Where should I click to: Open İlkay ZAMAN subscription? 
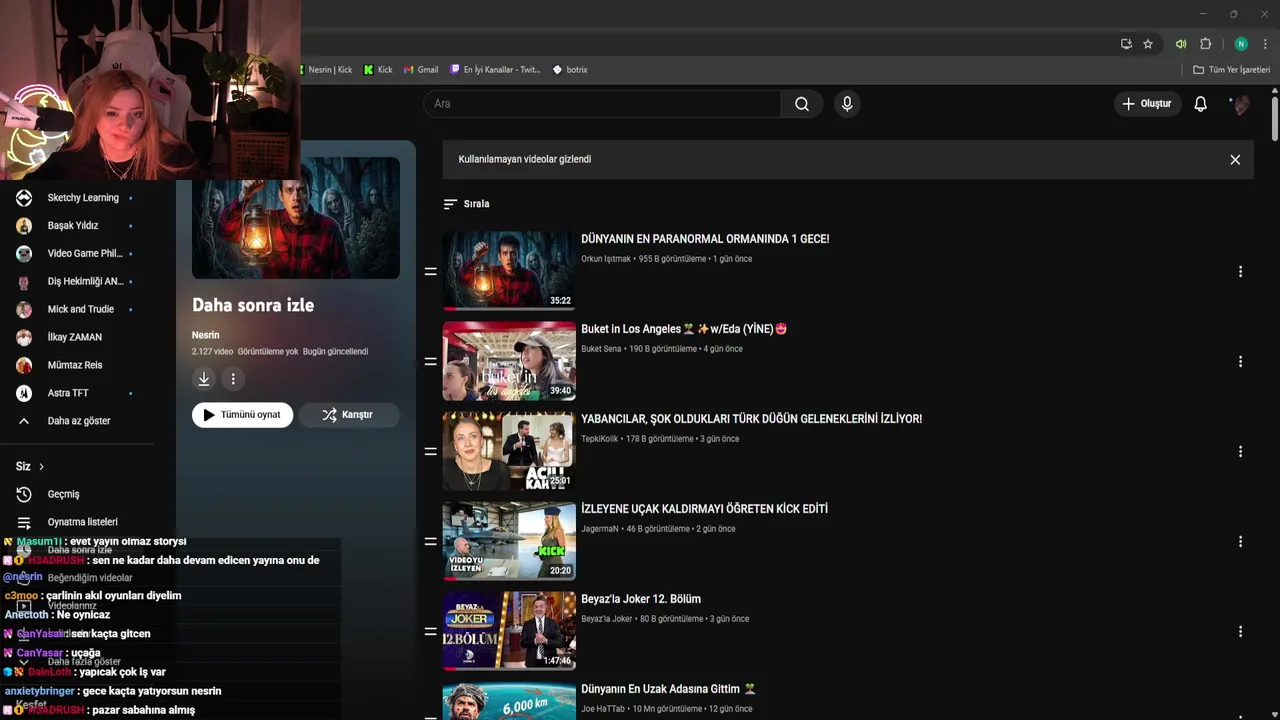pos(76,338)
